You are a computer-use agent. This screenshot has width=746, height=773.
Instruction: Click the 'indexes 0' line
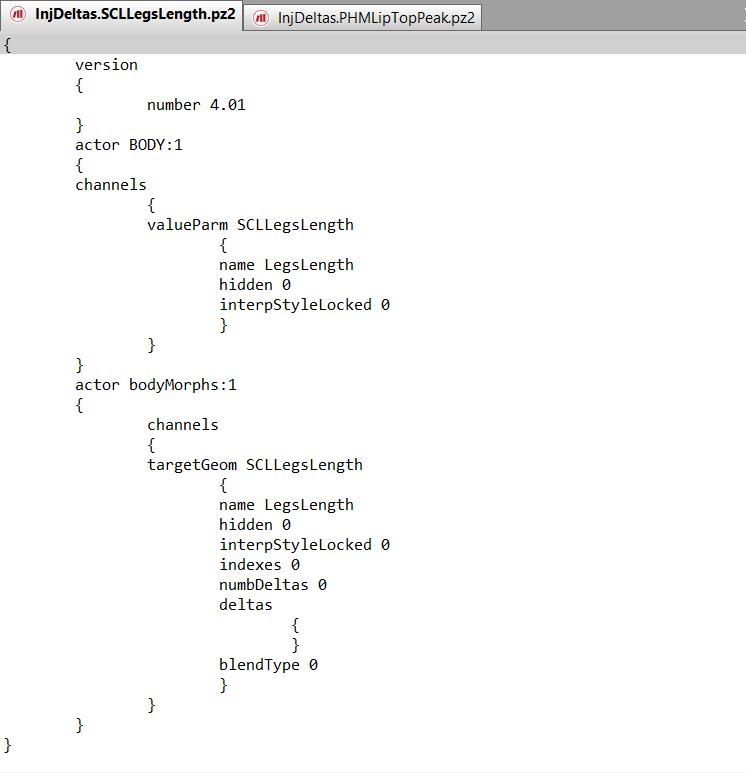tap(259, 565)
